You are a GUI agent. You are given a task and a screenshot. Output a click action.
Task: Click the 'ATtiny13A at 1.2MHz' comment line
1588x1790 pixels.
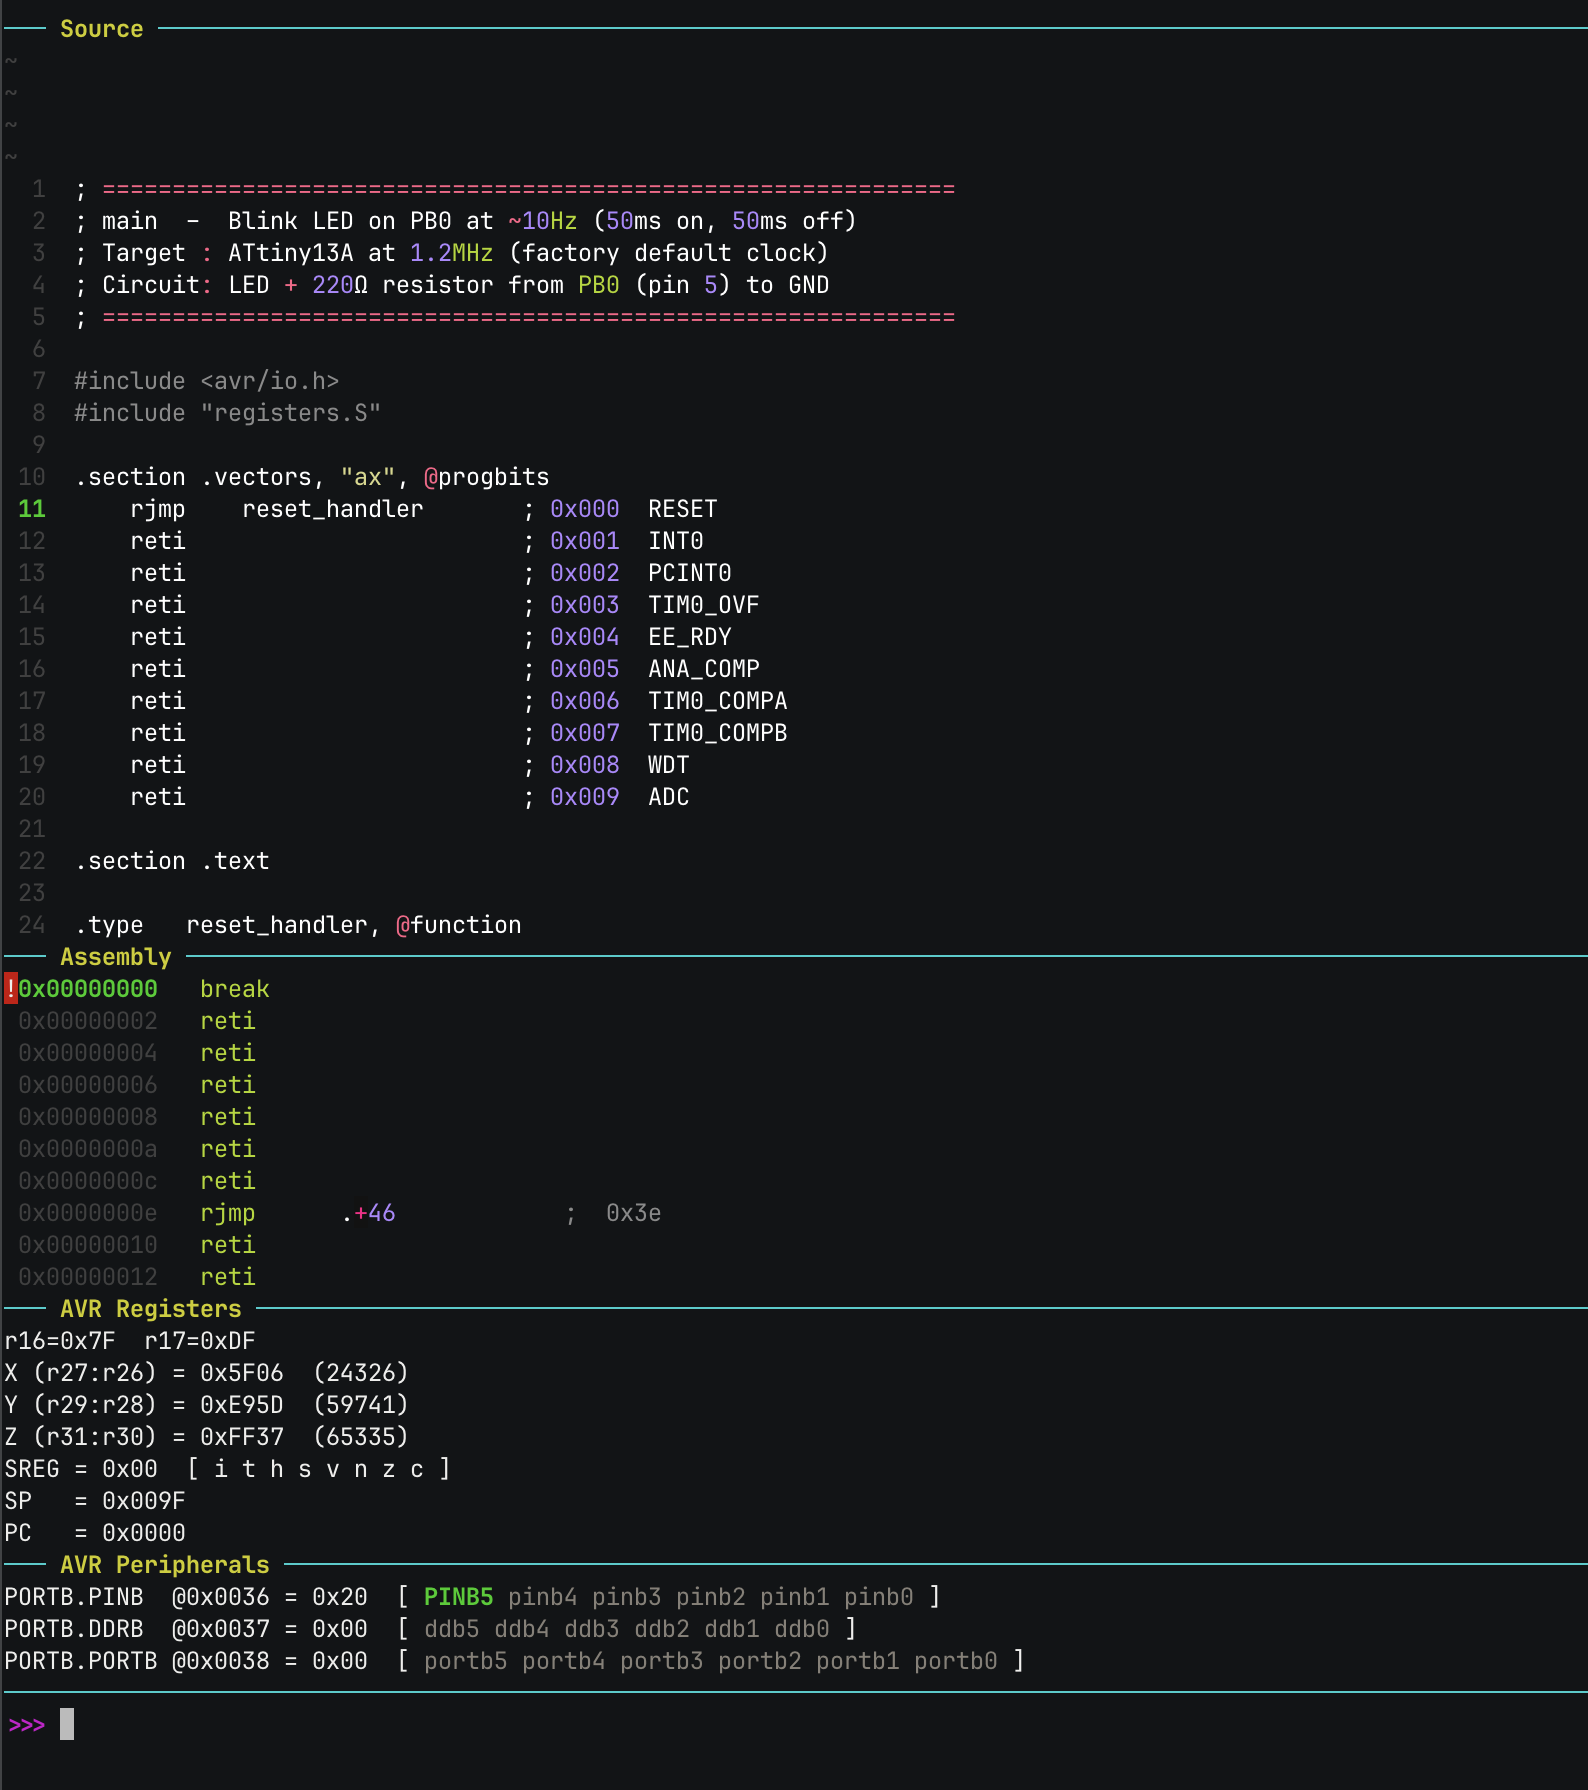pos(451,253)
